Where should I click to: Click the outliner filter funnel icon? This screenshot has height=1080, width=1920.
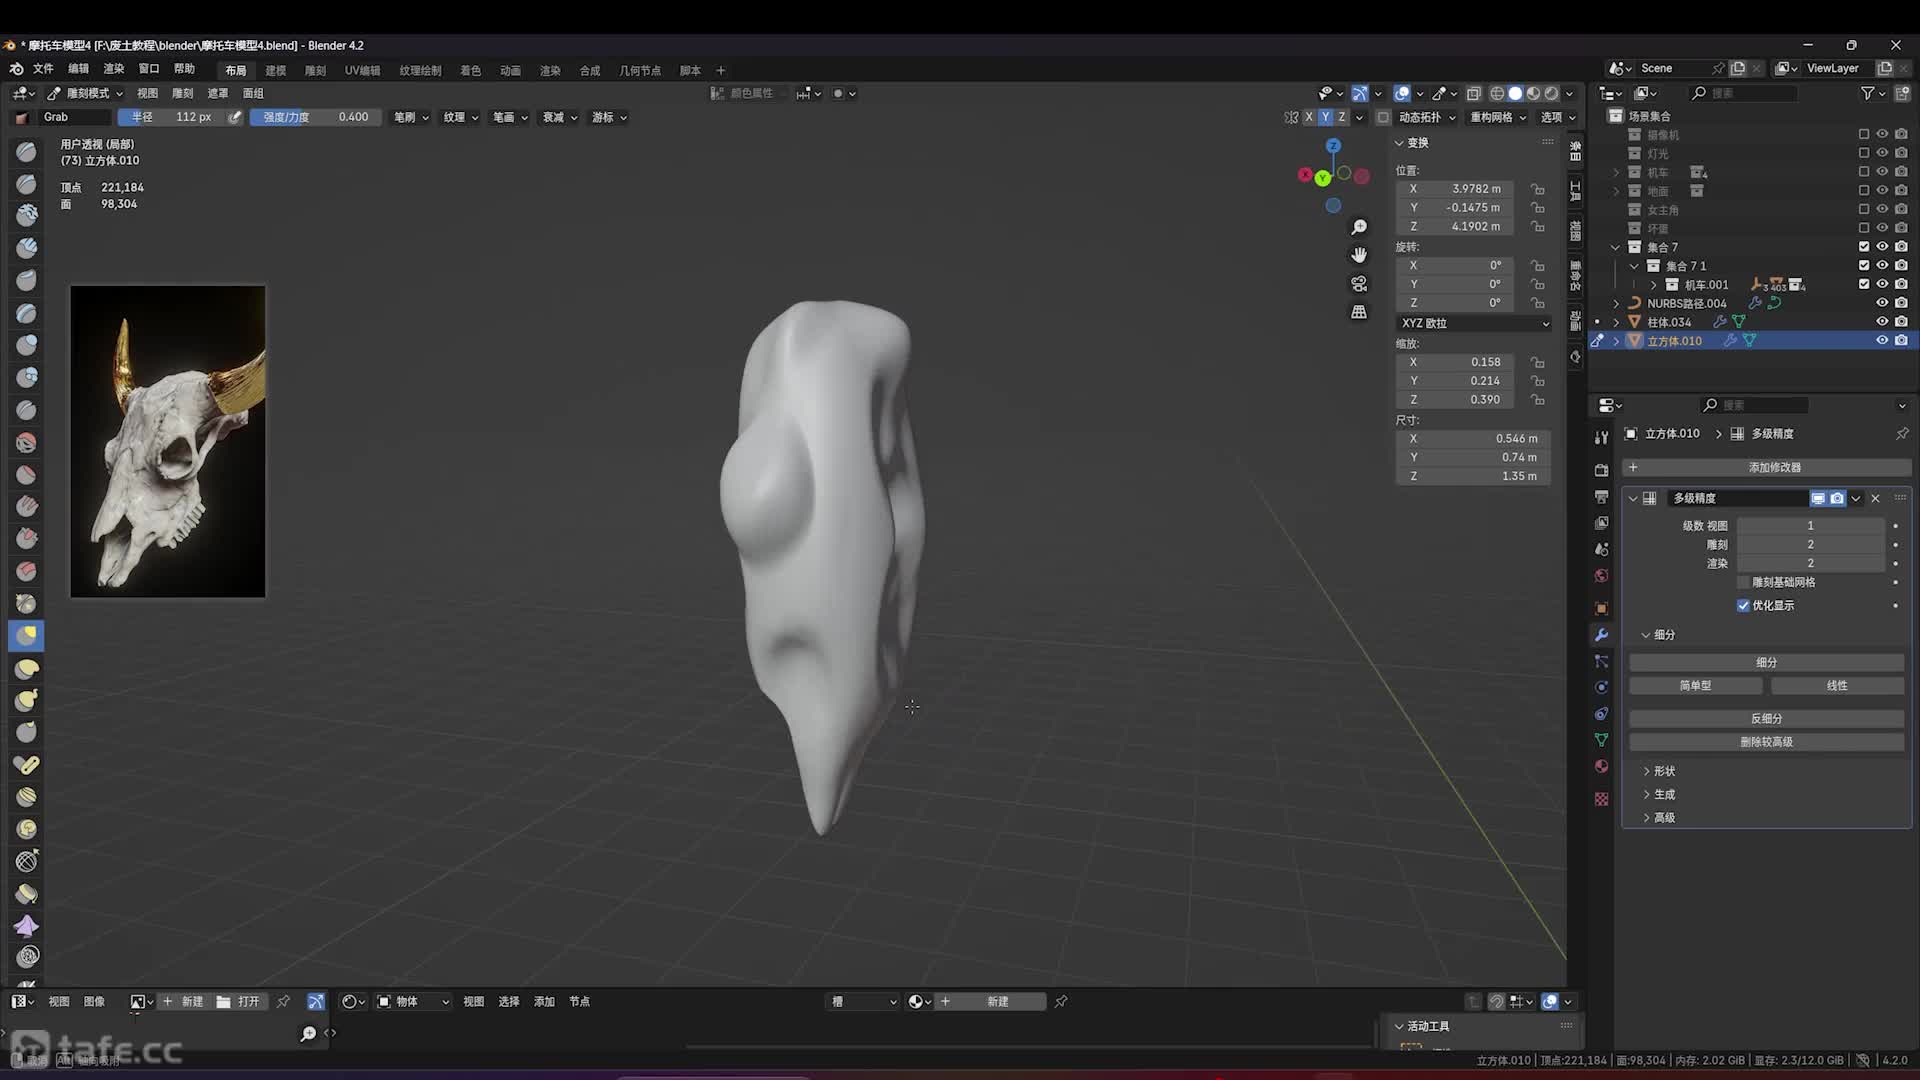click(x=1867, y=93)
